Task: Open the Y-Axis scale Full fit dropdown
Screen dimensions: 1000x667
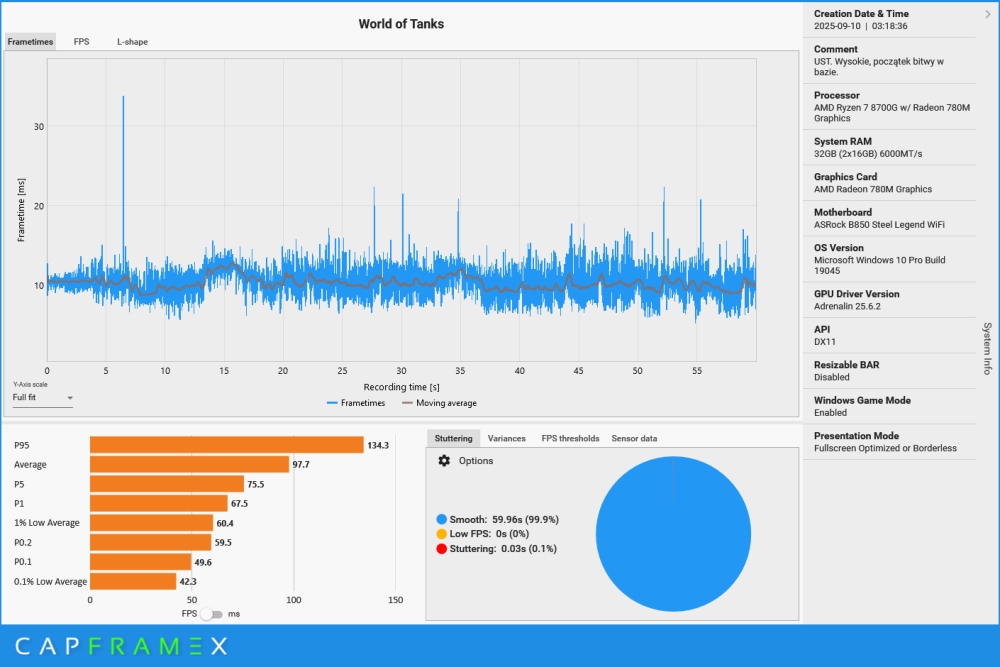Action: tap(43, 398)
